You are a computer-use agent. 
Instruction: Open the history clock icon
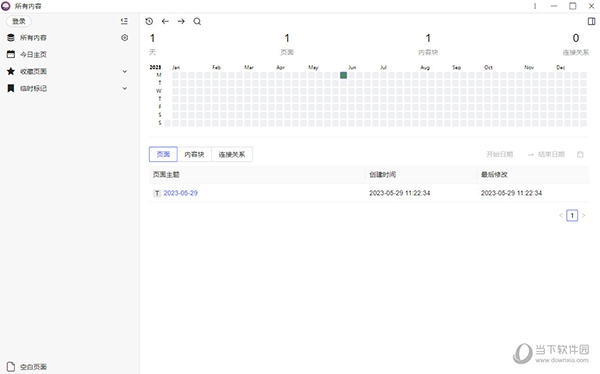click(149, 21)
